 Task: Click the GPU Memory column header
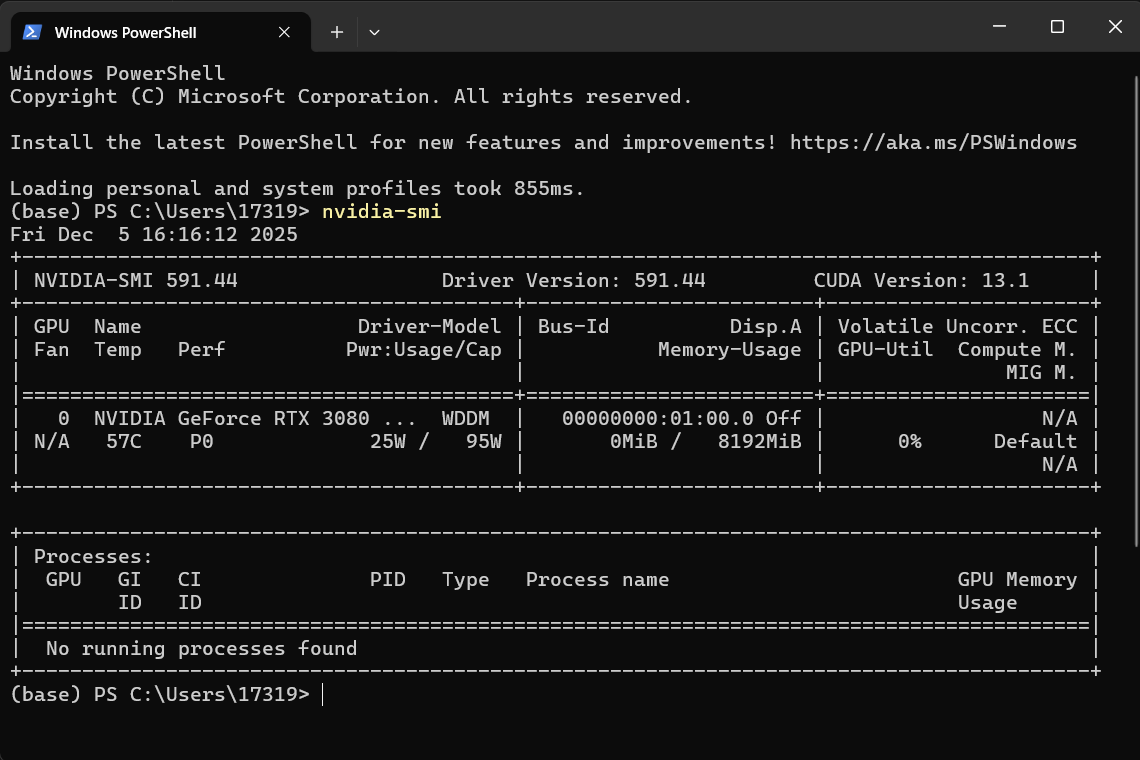tap(1017, 580)
